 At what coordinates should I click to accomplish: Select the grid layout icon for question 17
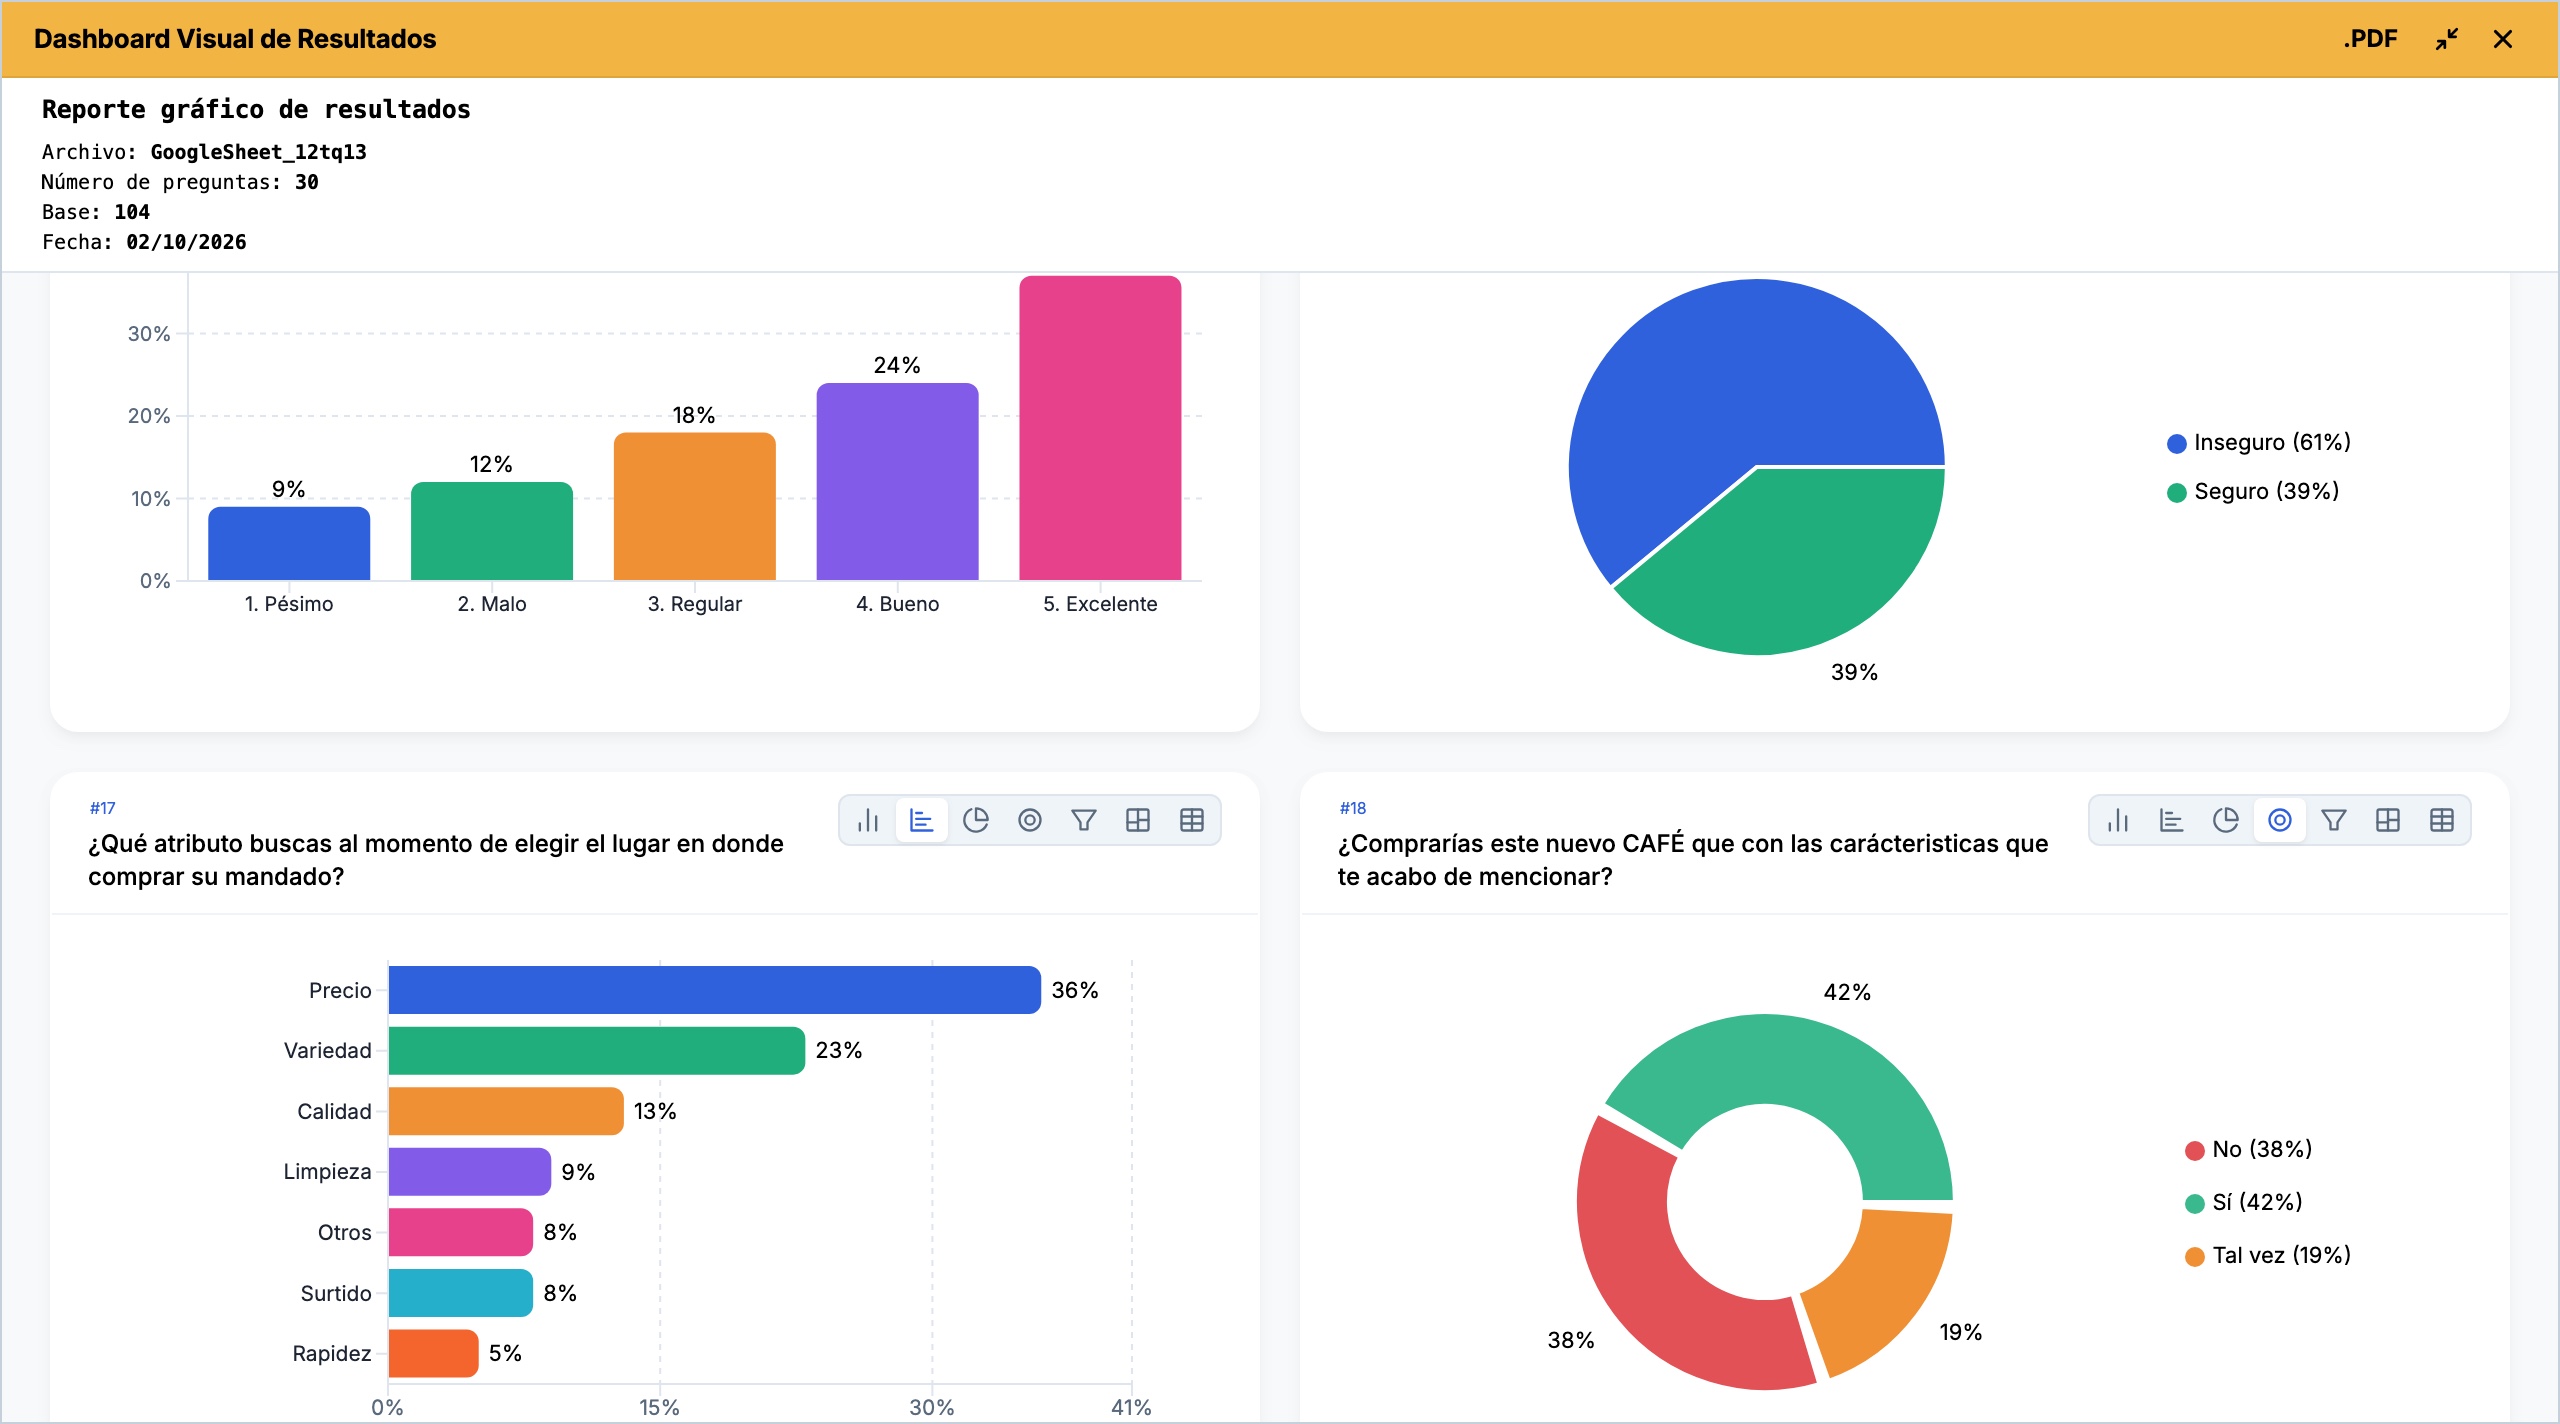coord(1138,821)
